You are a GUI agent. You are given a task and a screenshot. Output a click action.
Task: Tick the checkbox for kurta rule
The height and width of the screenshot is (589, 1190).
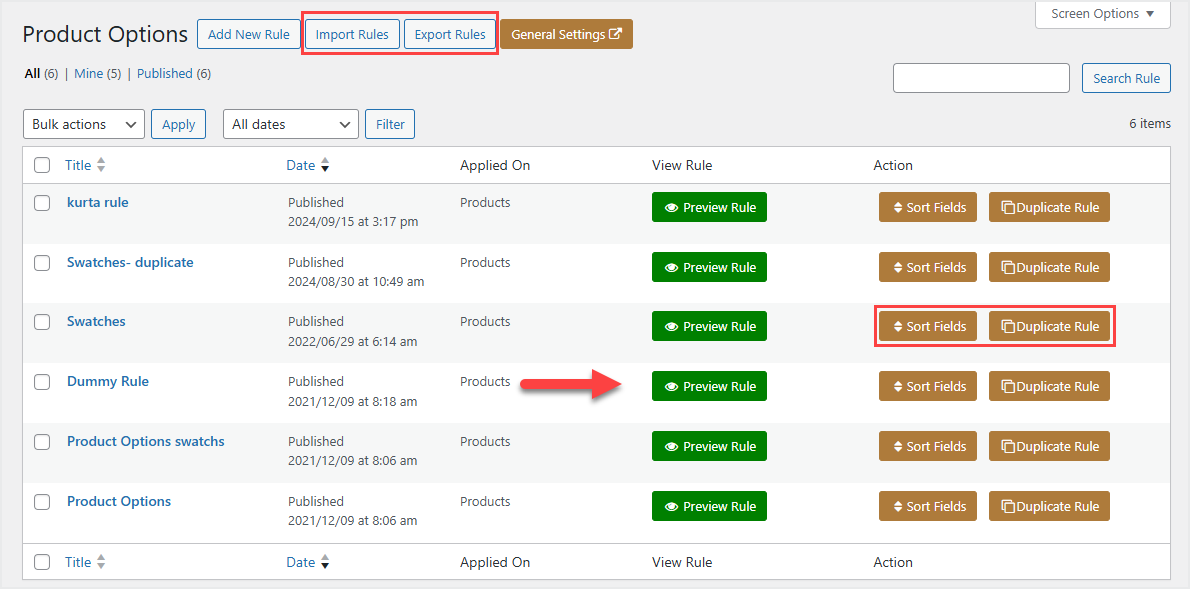[x=42, y=203]
